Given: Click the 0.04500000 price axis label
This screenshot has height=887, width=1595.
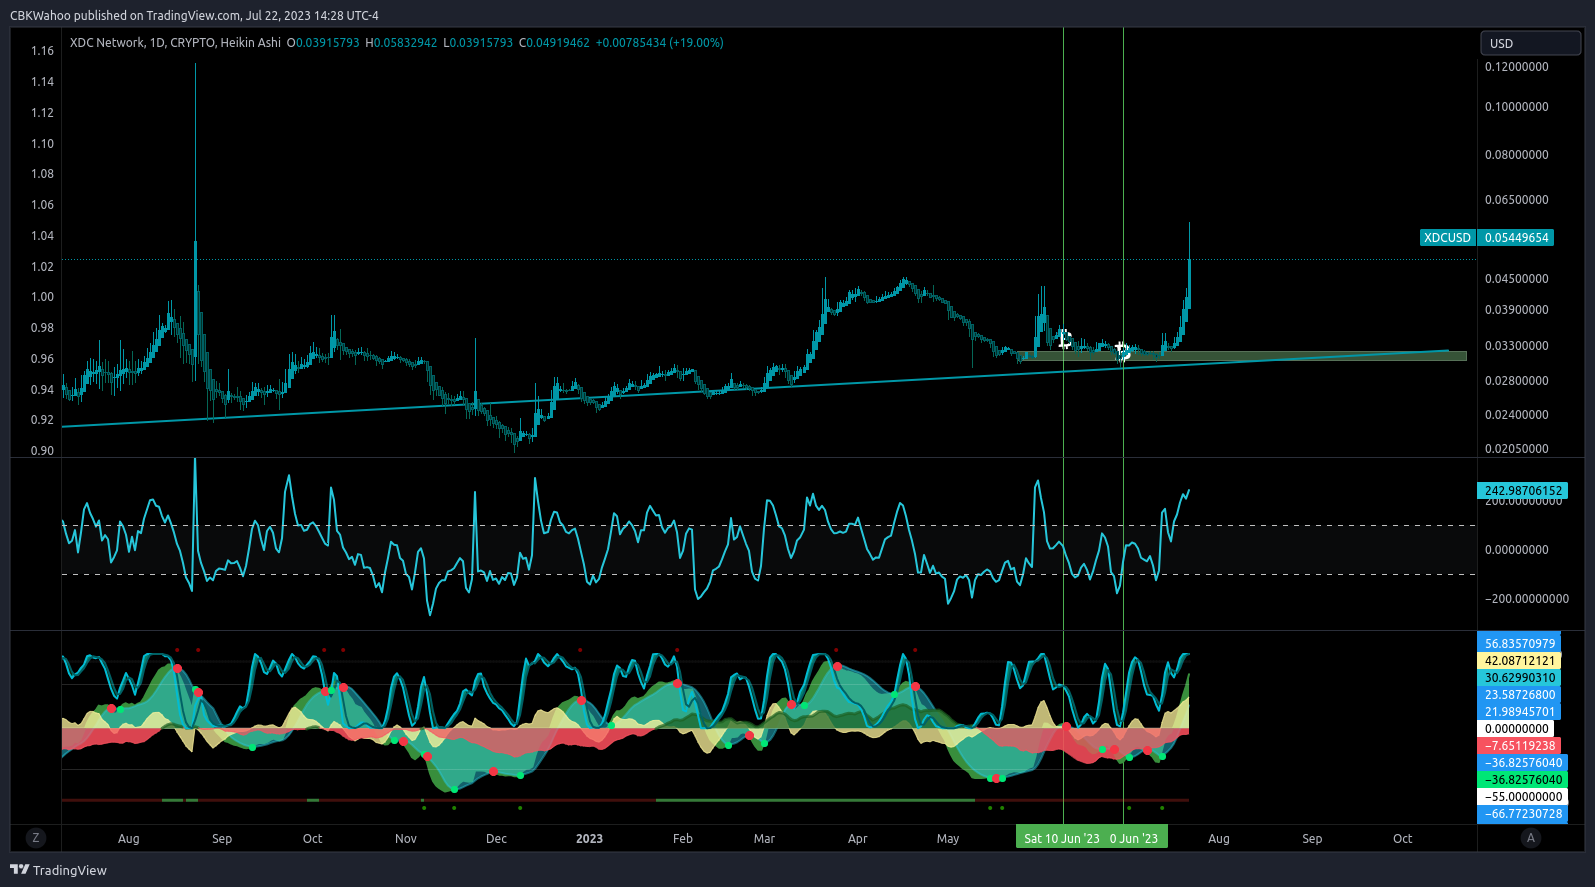Looking at the screenshot, I should click(x=1516, y=279).
